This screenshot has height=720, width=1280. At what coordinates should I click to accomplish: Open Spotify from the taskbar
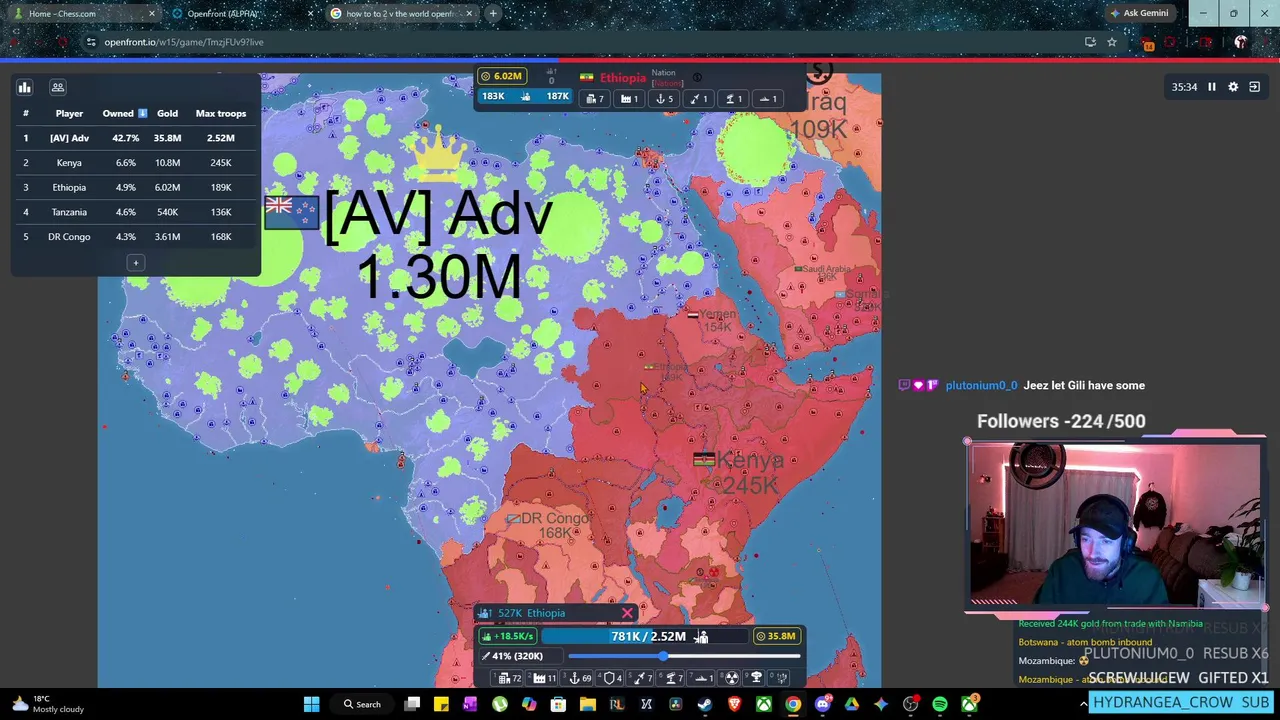[940, 704]
